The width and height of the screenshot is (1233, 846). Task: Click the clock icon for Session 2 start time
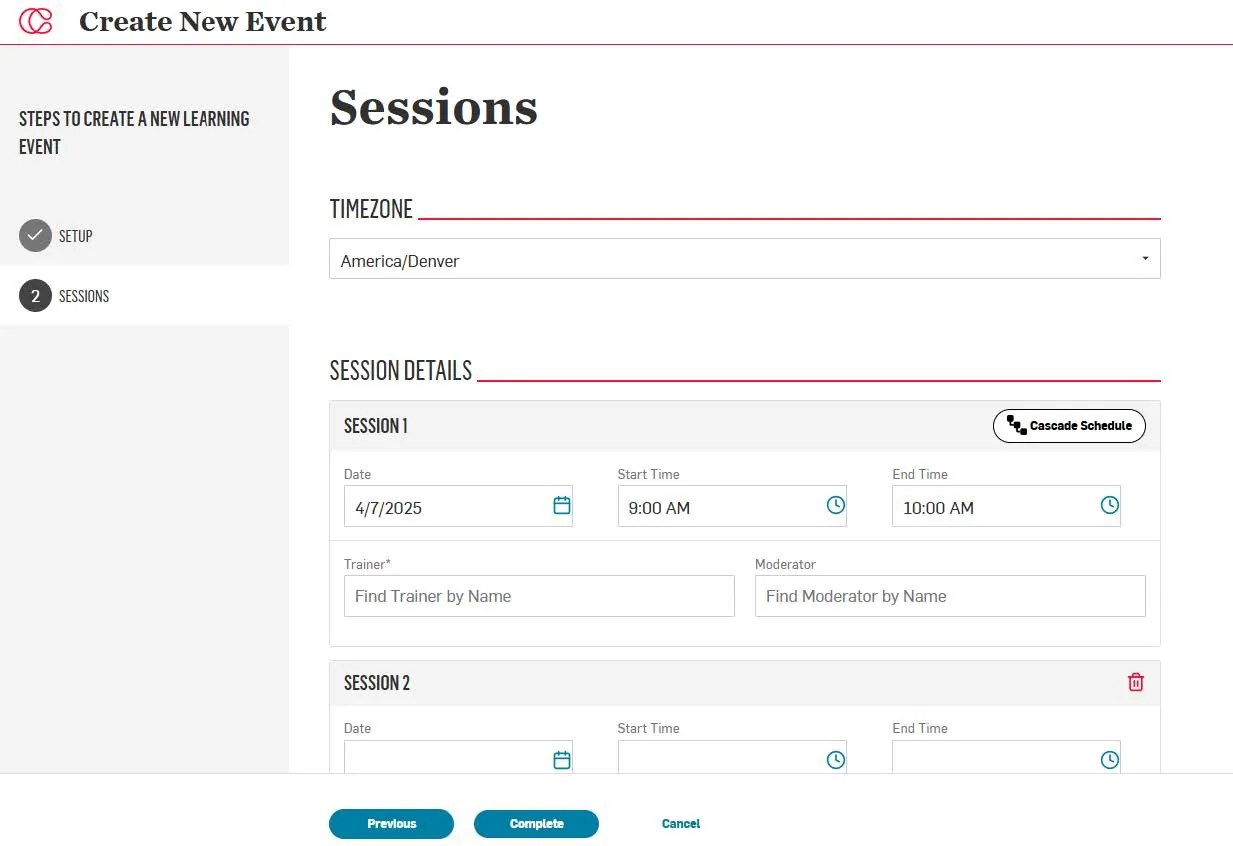click(835, 759)
